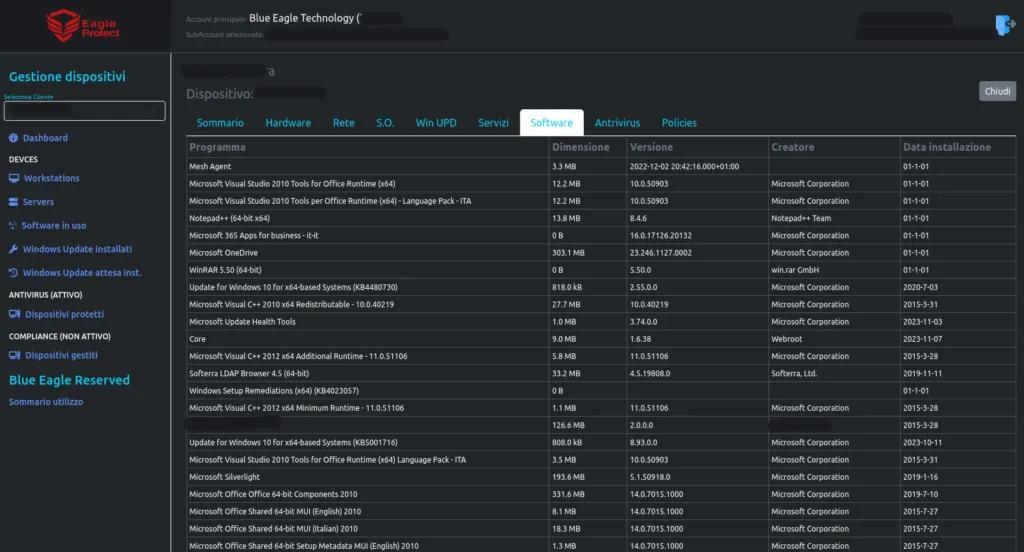
Task: Select the WinRAR 5.50 (64-bit) row
Action: [601, 270]
